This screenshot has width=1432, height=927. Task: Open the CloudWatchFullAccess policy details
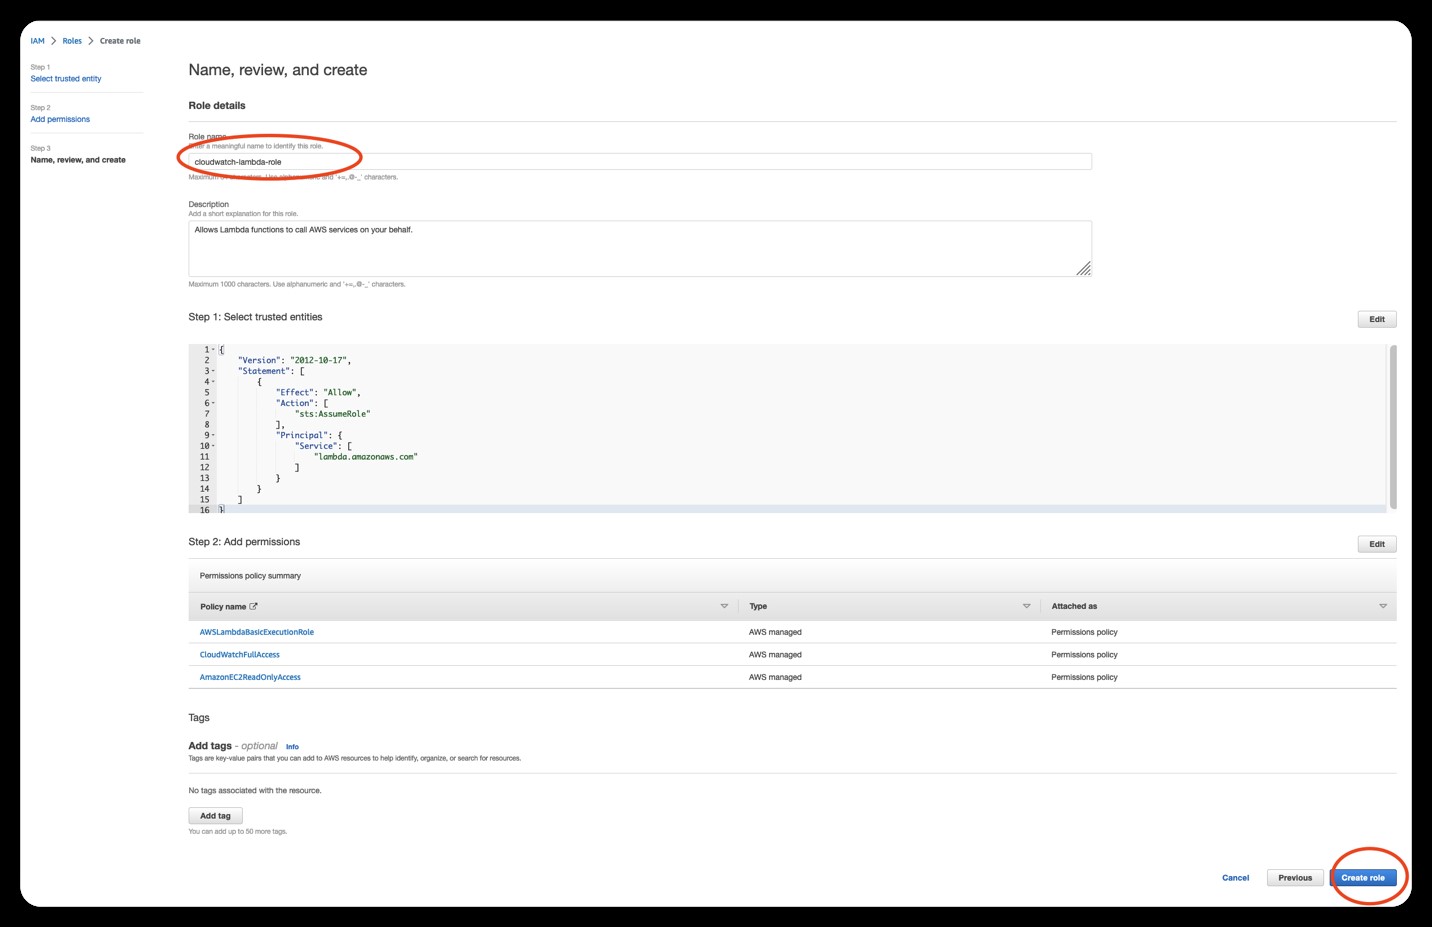240,654
